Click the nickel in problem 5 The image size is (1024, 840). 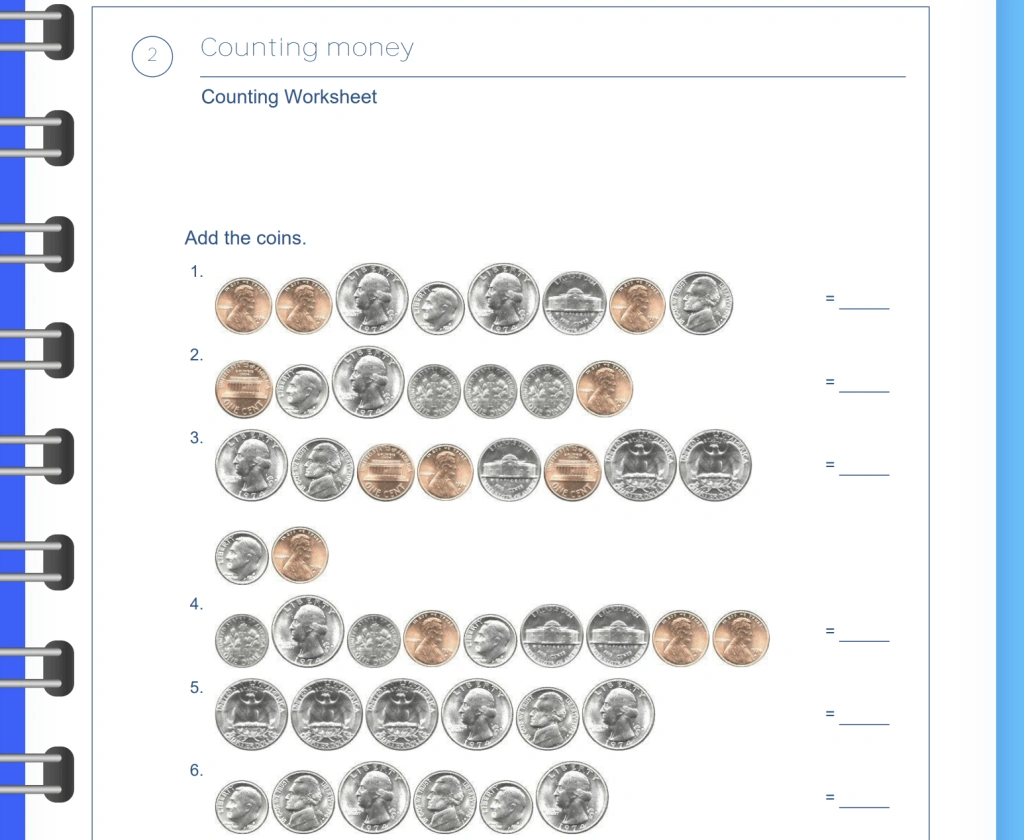[547, 718]
